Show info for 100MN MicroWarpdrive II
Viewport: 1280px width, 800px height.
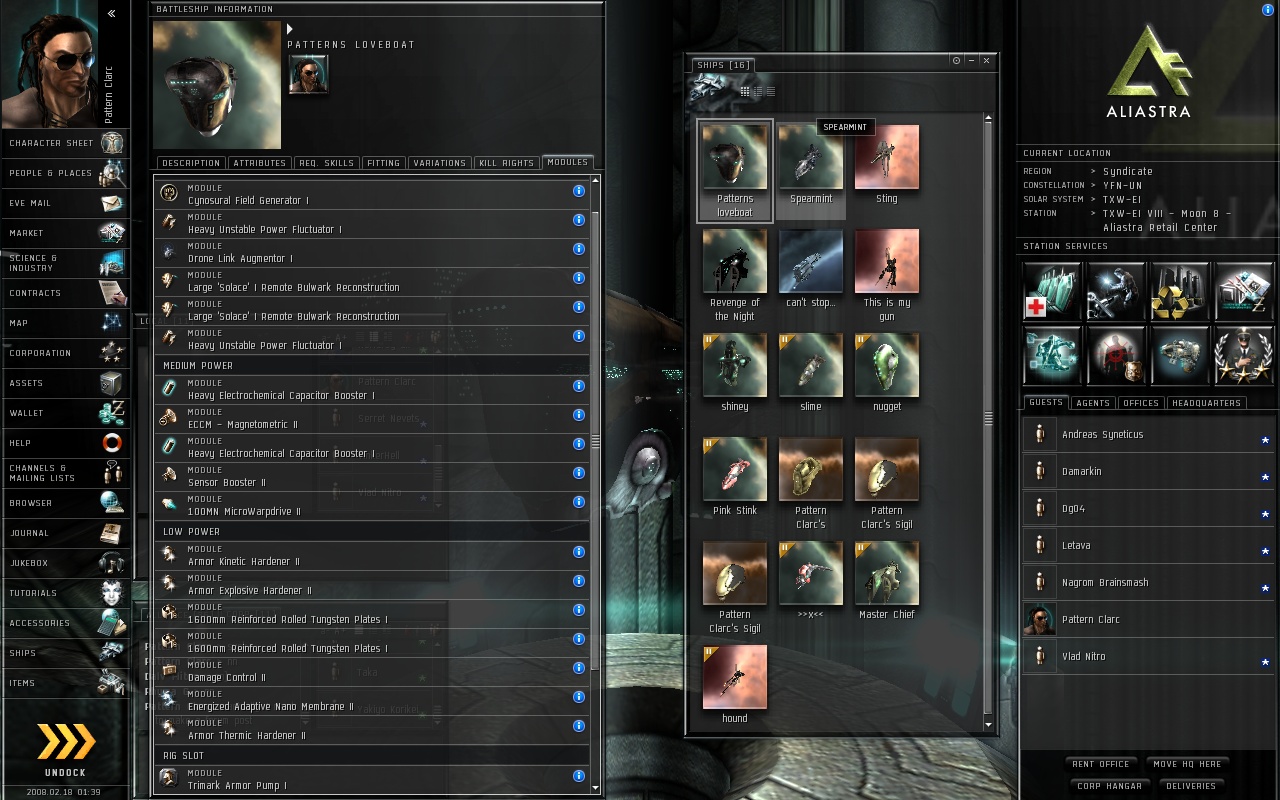[x=579, y=502]
